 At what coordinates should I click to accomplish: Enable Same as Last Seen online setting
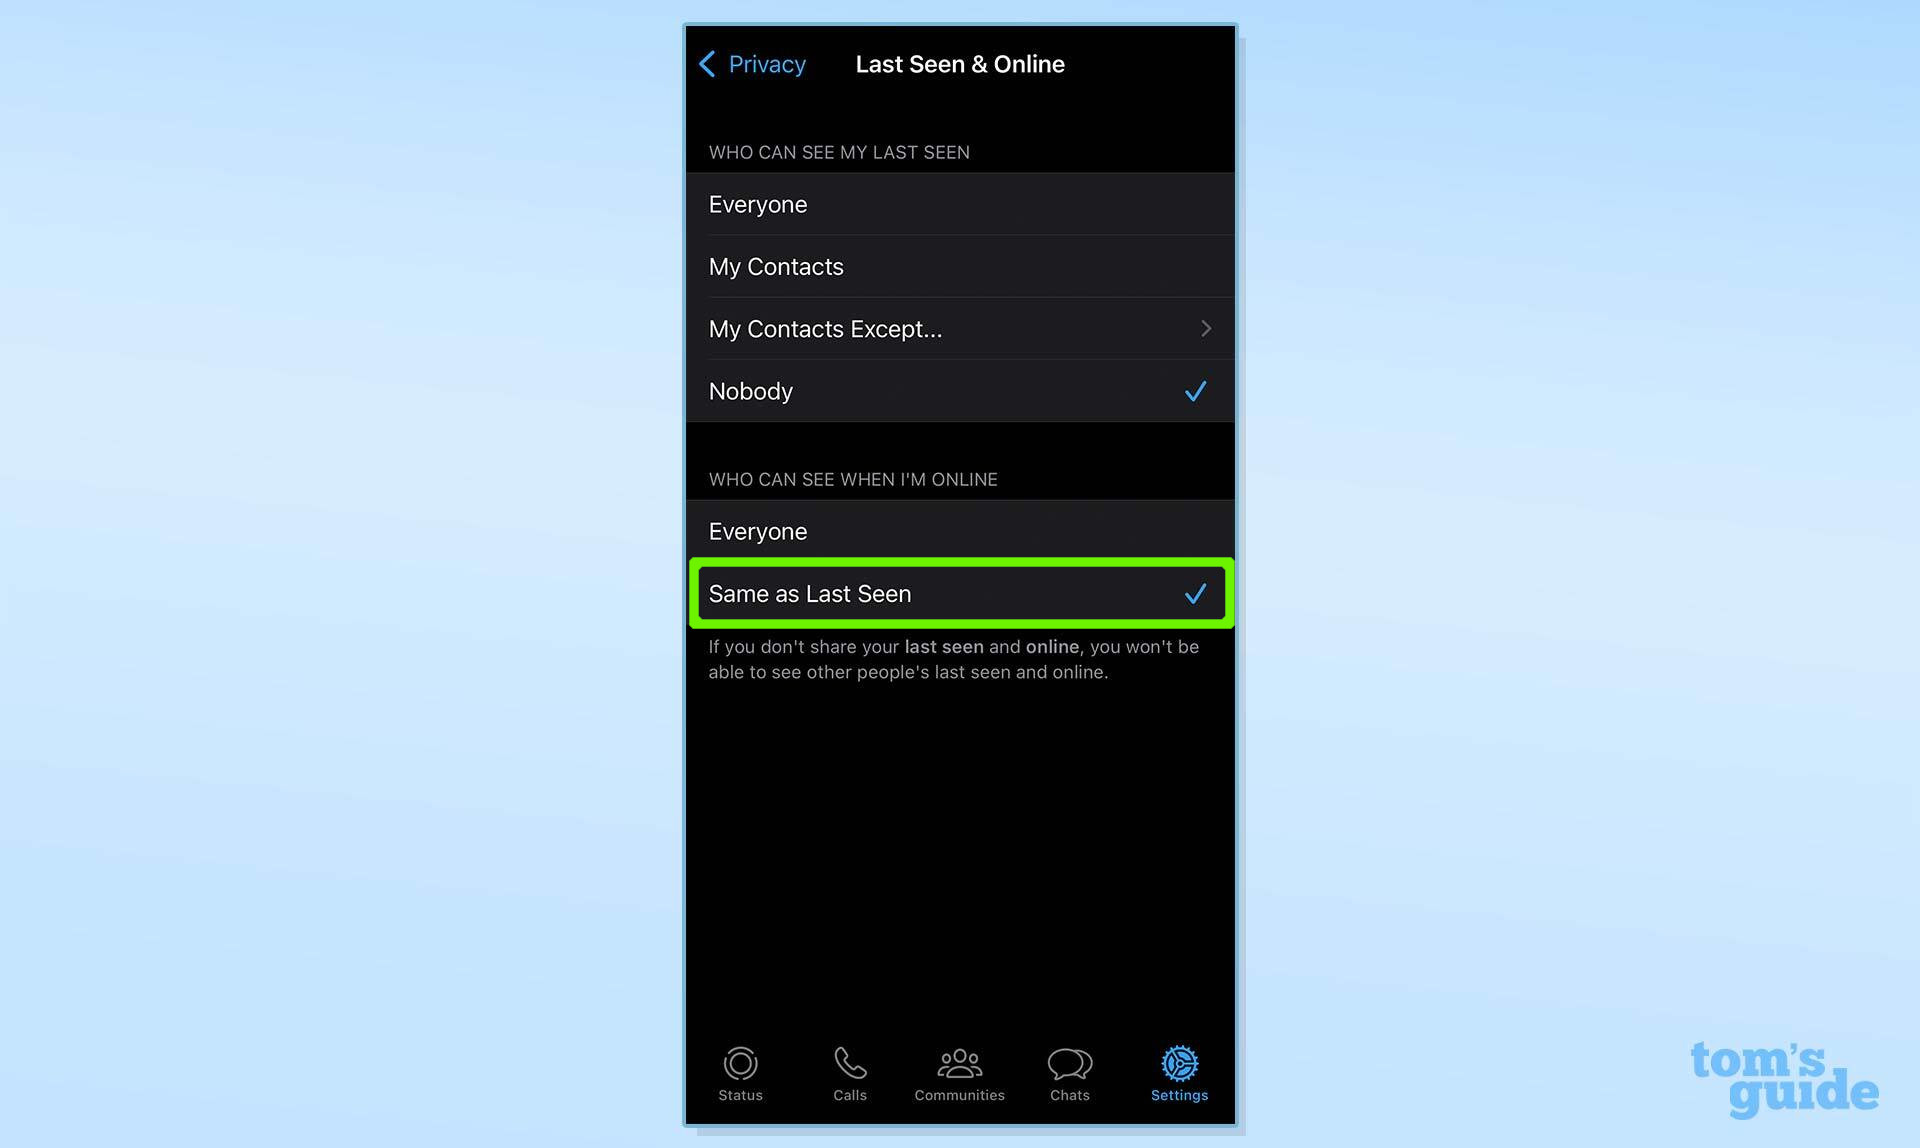[x=959, y=593]
